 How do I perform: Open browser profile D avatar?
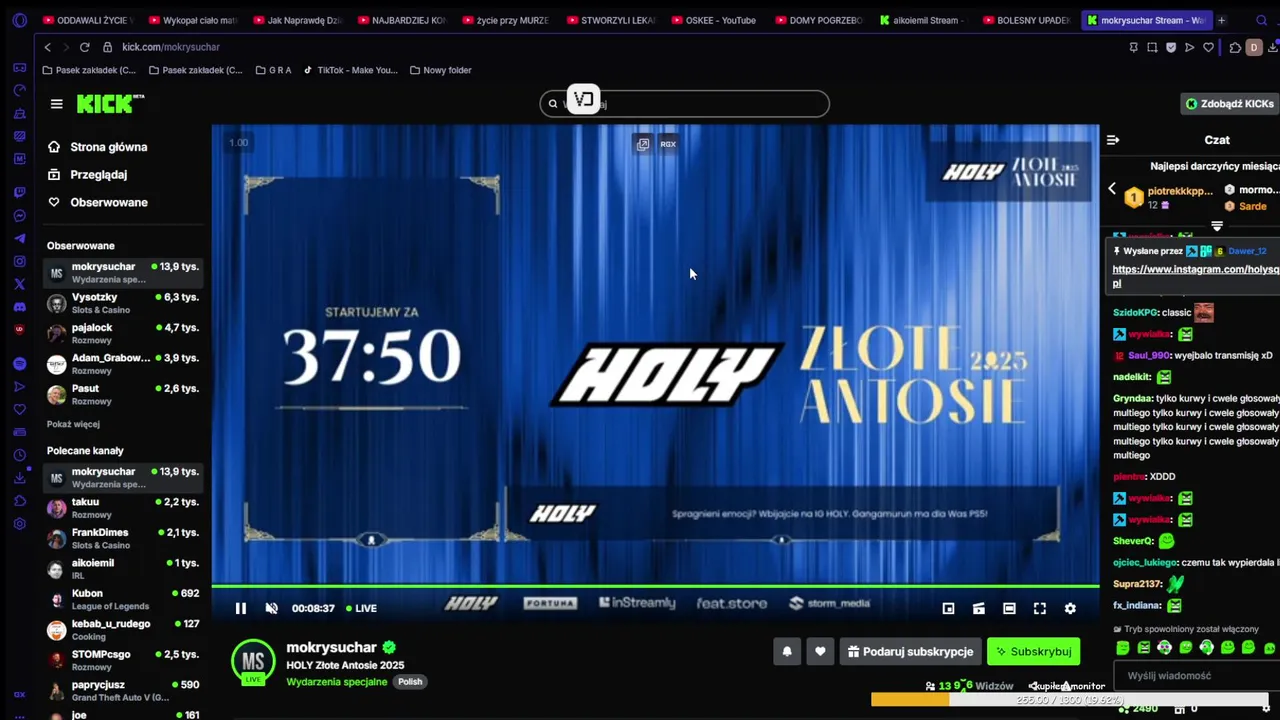point(1254,47)
